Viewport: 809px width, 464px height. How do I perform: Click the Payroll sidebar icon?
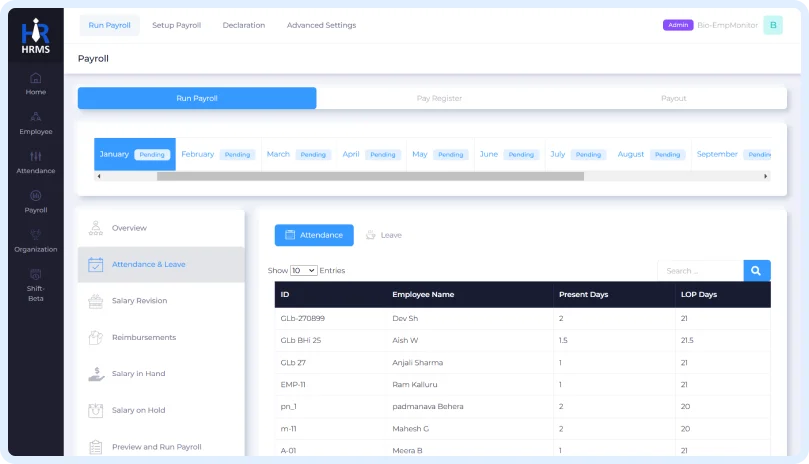coord(36,196)
